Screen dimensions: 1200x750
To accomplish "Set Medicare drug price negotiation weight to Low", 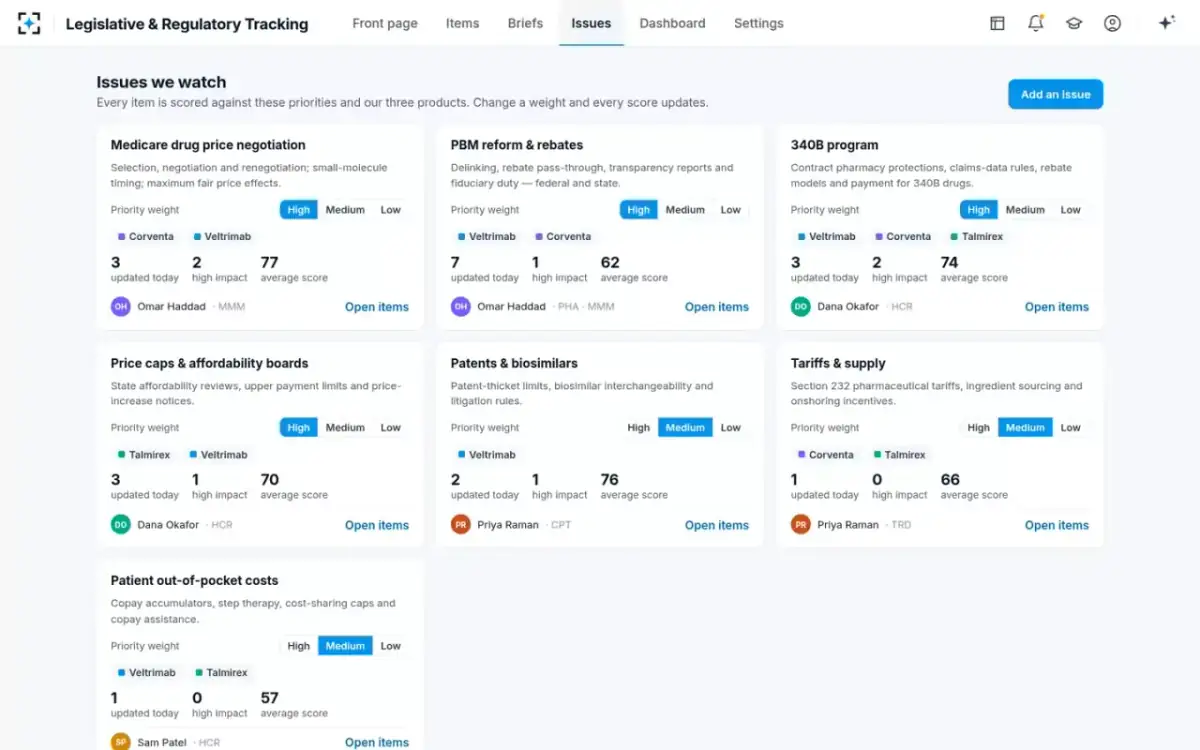I will [391, 210].
